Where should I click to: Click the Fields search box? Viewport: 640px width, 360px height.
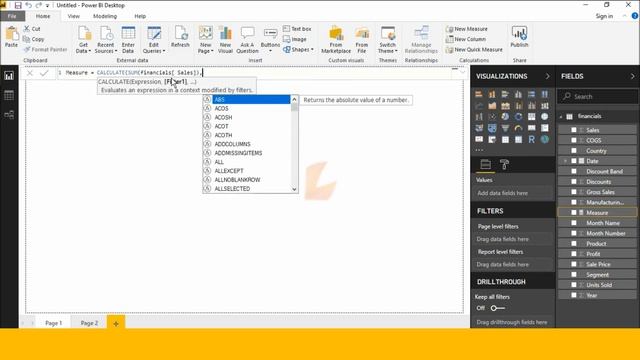click(597, 97)
